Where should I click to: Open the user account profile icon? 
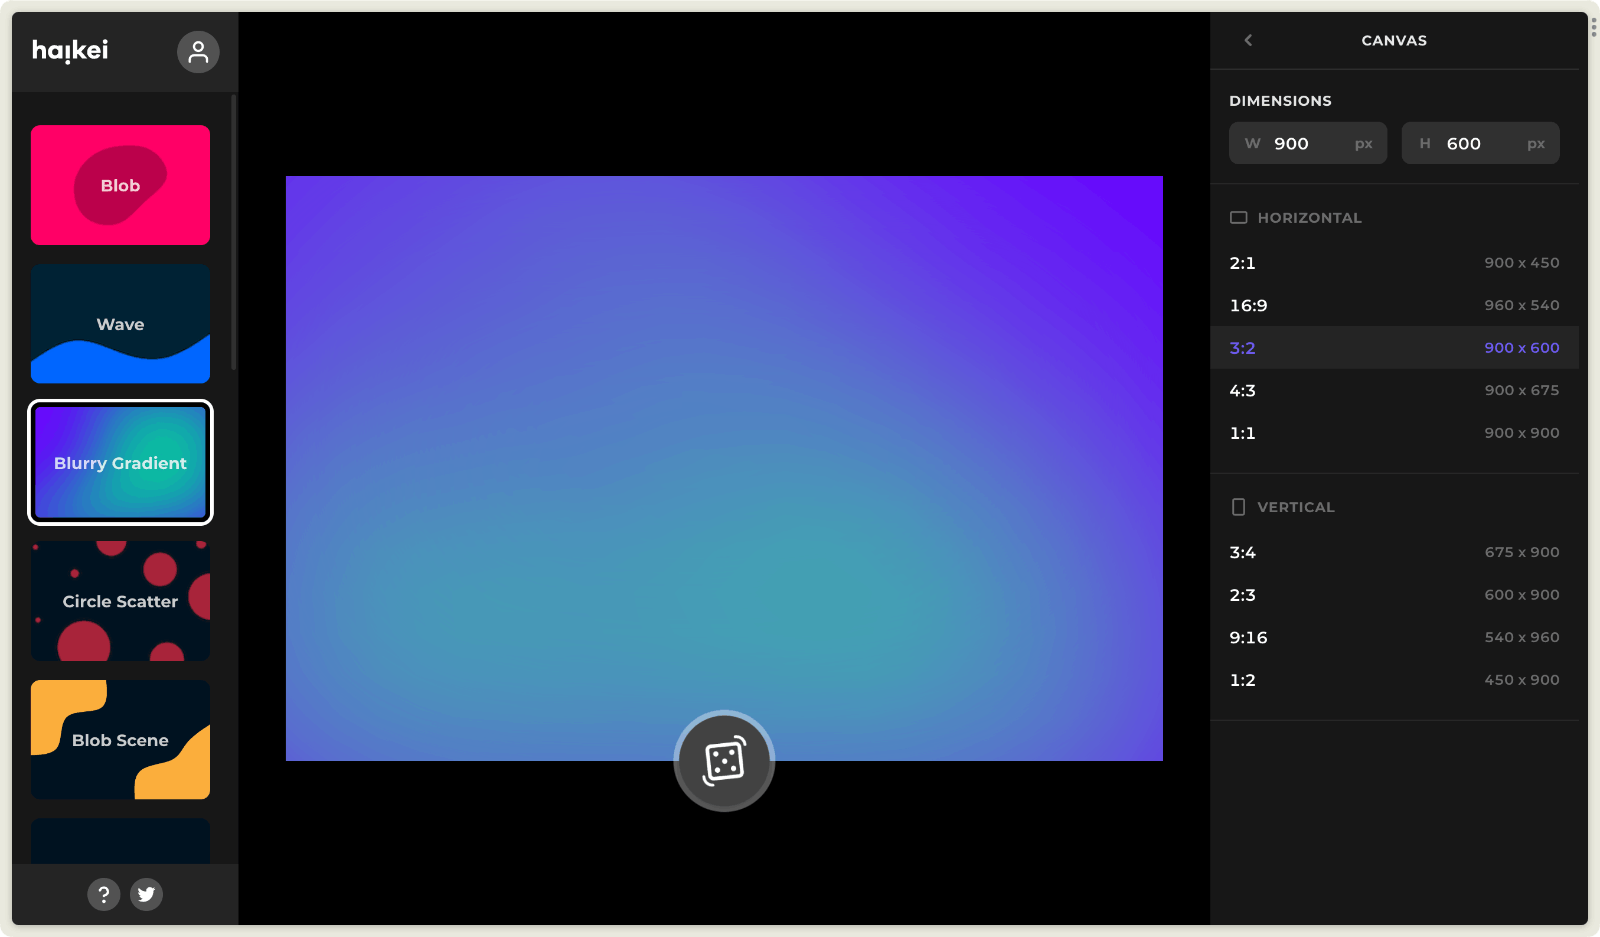[x=198, y=52]
